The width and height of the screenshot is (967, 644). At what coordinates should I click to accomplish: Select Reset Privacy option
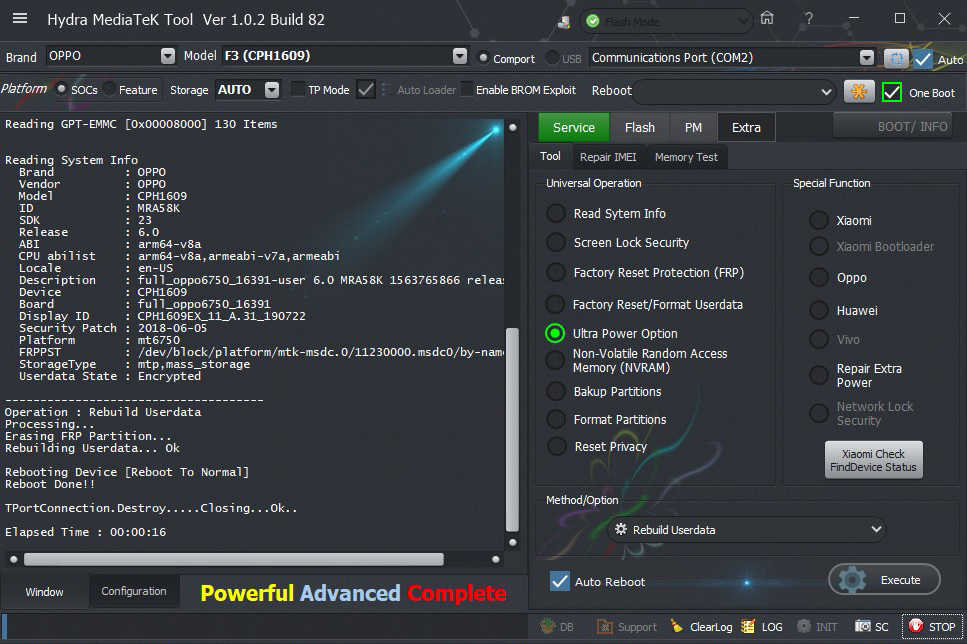pyautogui.click(x=556, y=446)
